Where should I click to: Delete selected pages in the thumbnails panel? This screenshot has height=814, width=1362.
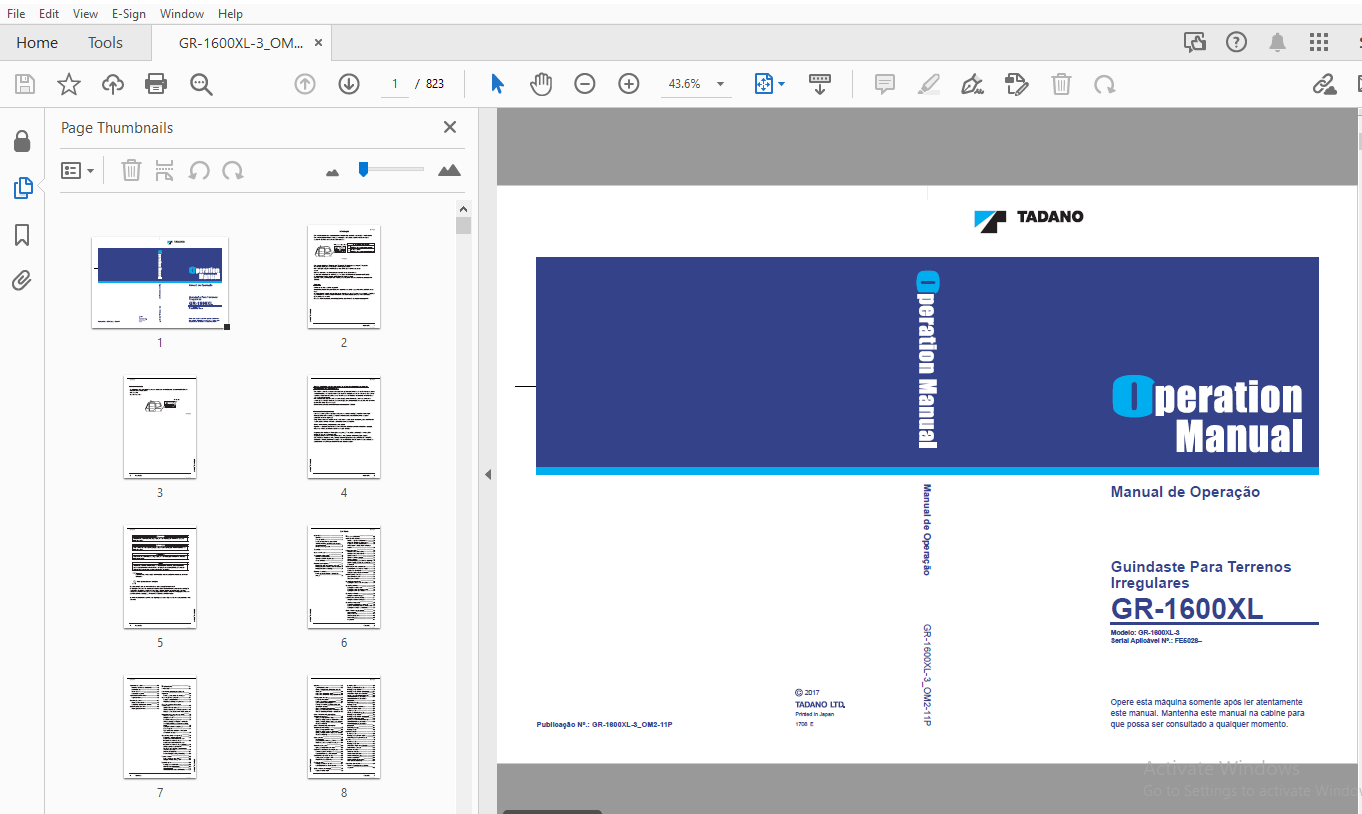(131, 171)
